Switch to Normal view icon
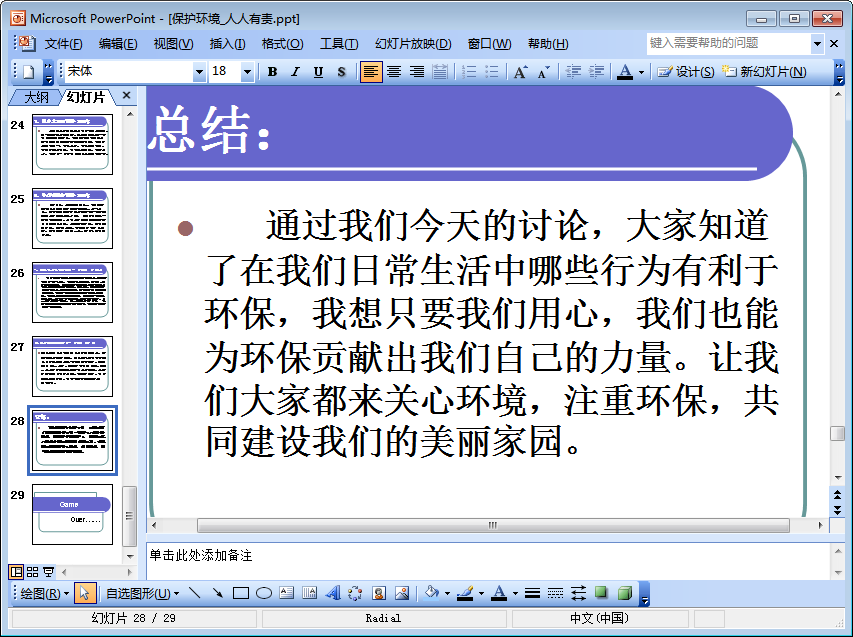 coord(16,572)
